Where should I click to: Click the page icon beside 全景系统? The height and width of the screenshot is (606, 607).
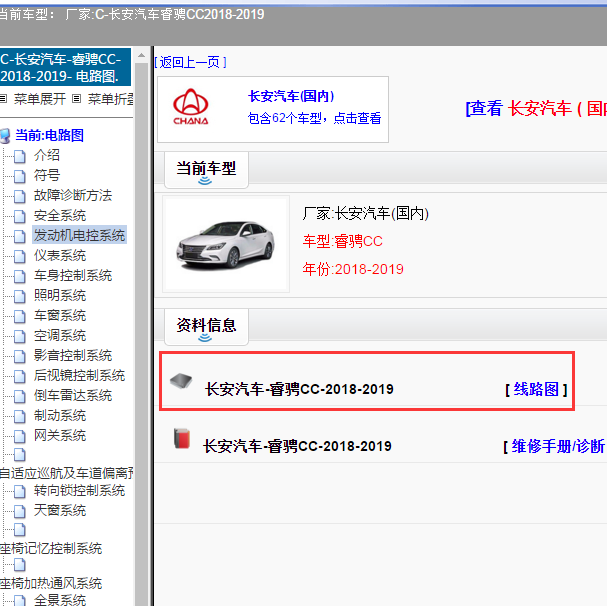tap(19, 600)
